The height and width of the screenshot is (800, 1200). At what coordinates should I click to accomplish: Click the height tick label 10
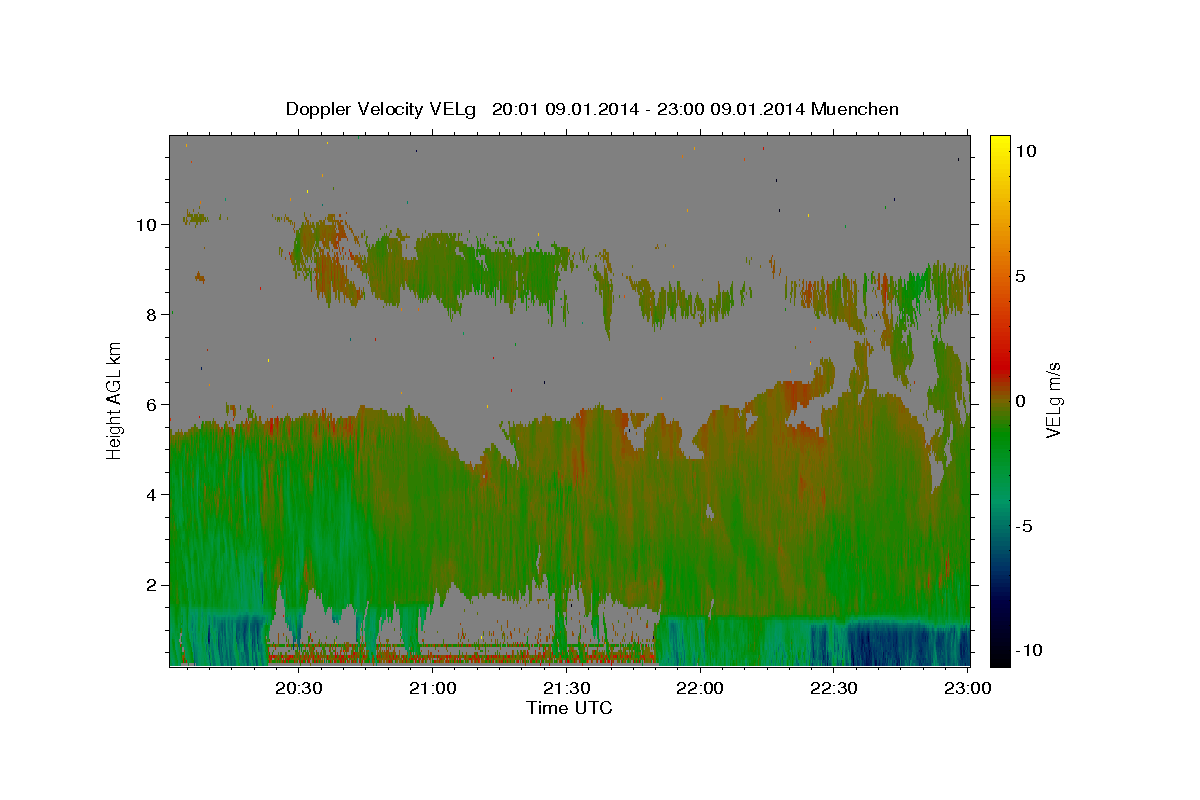pos(146,225)
